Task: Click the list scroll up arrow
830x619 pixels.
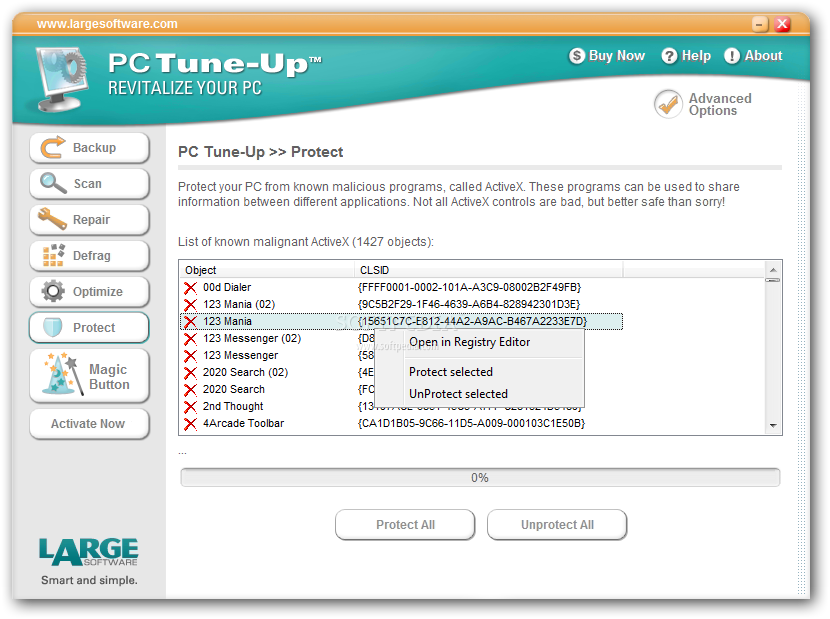Action: pos(773,270)
